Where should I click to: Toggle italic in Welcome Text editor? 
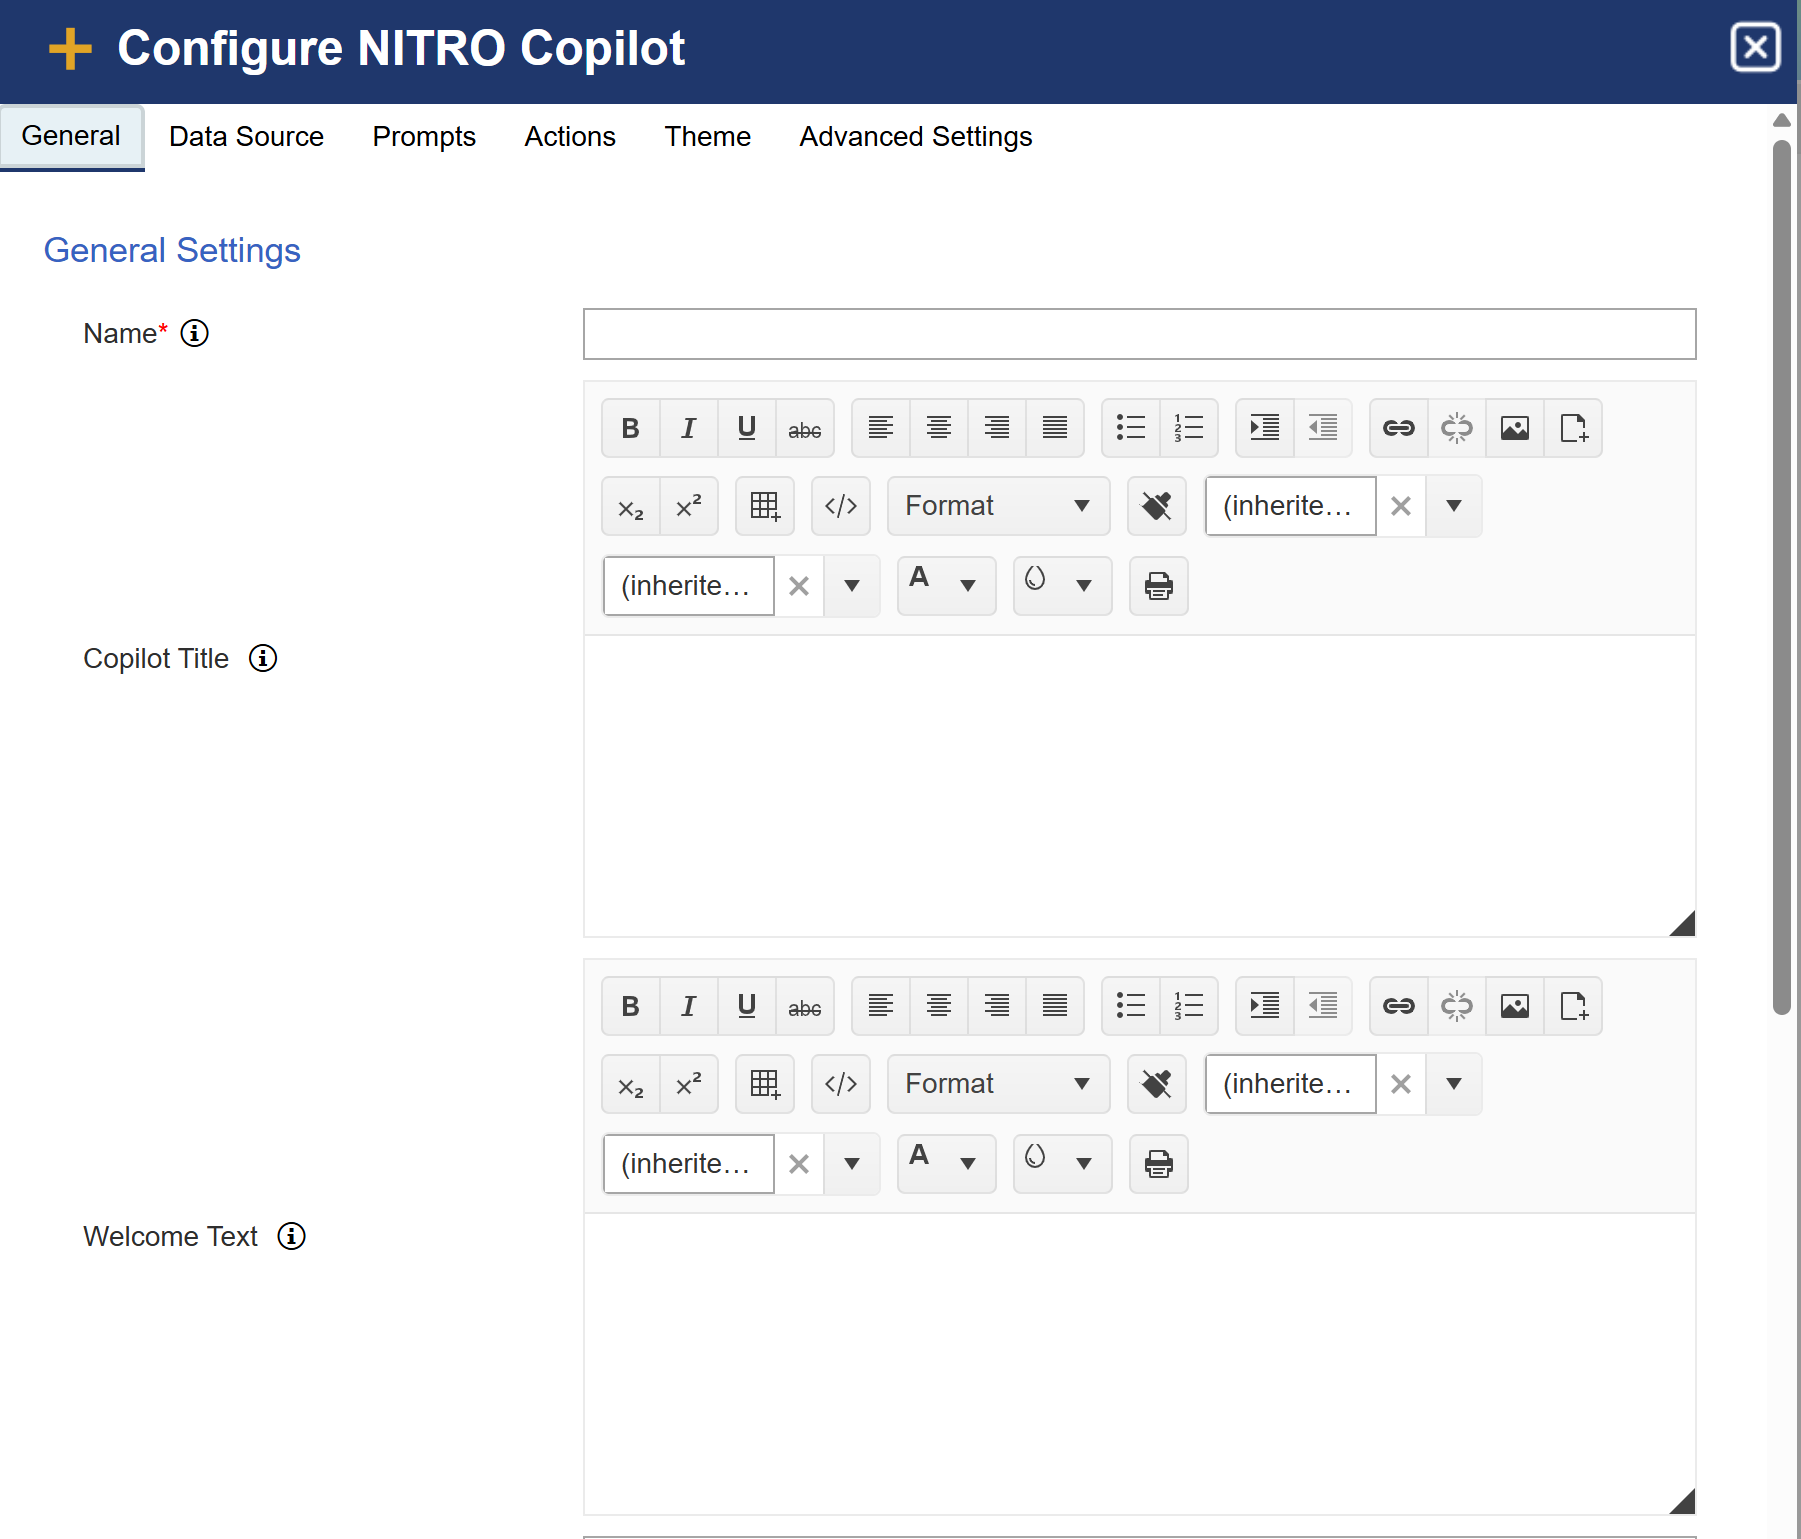[x=688, y=1006]
